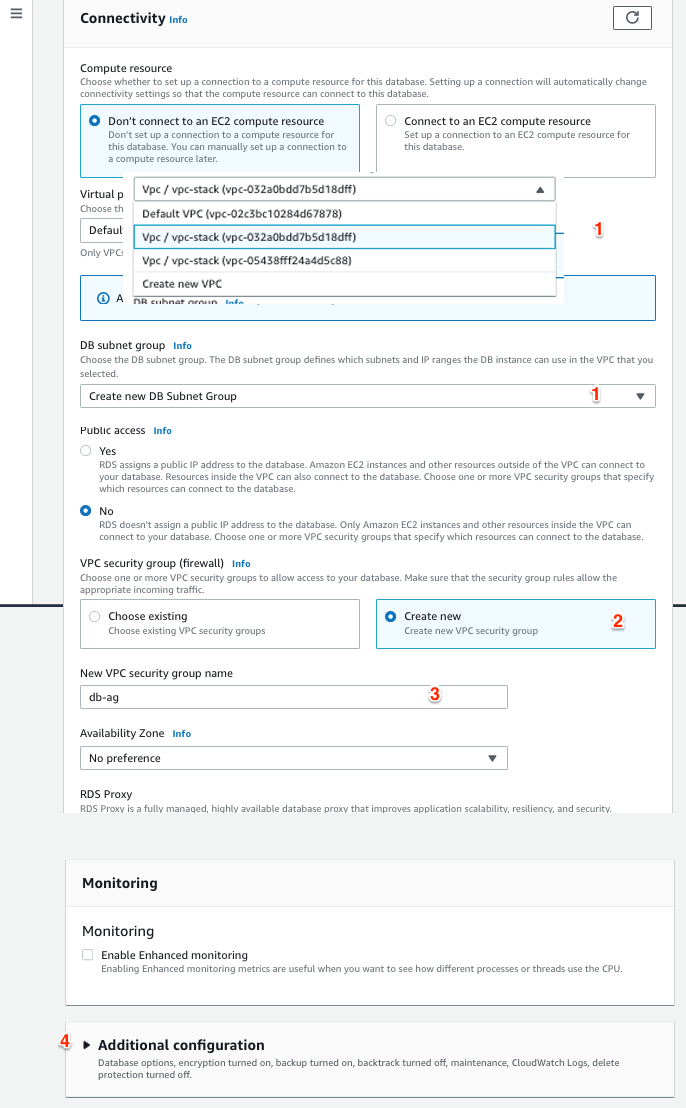Image resolution: width=686 pixels, height=1108 pixels.
Task: Open the Availability Zone dropdown
Action: [293, 758]
